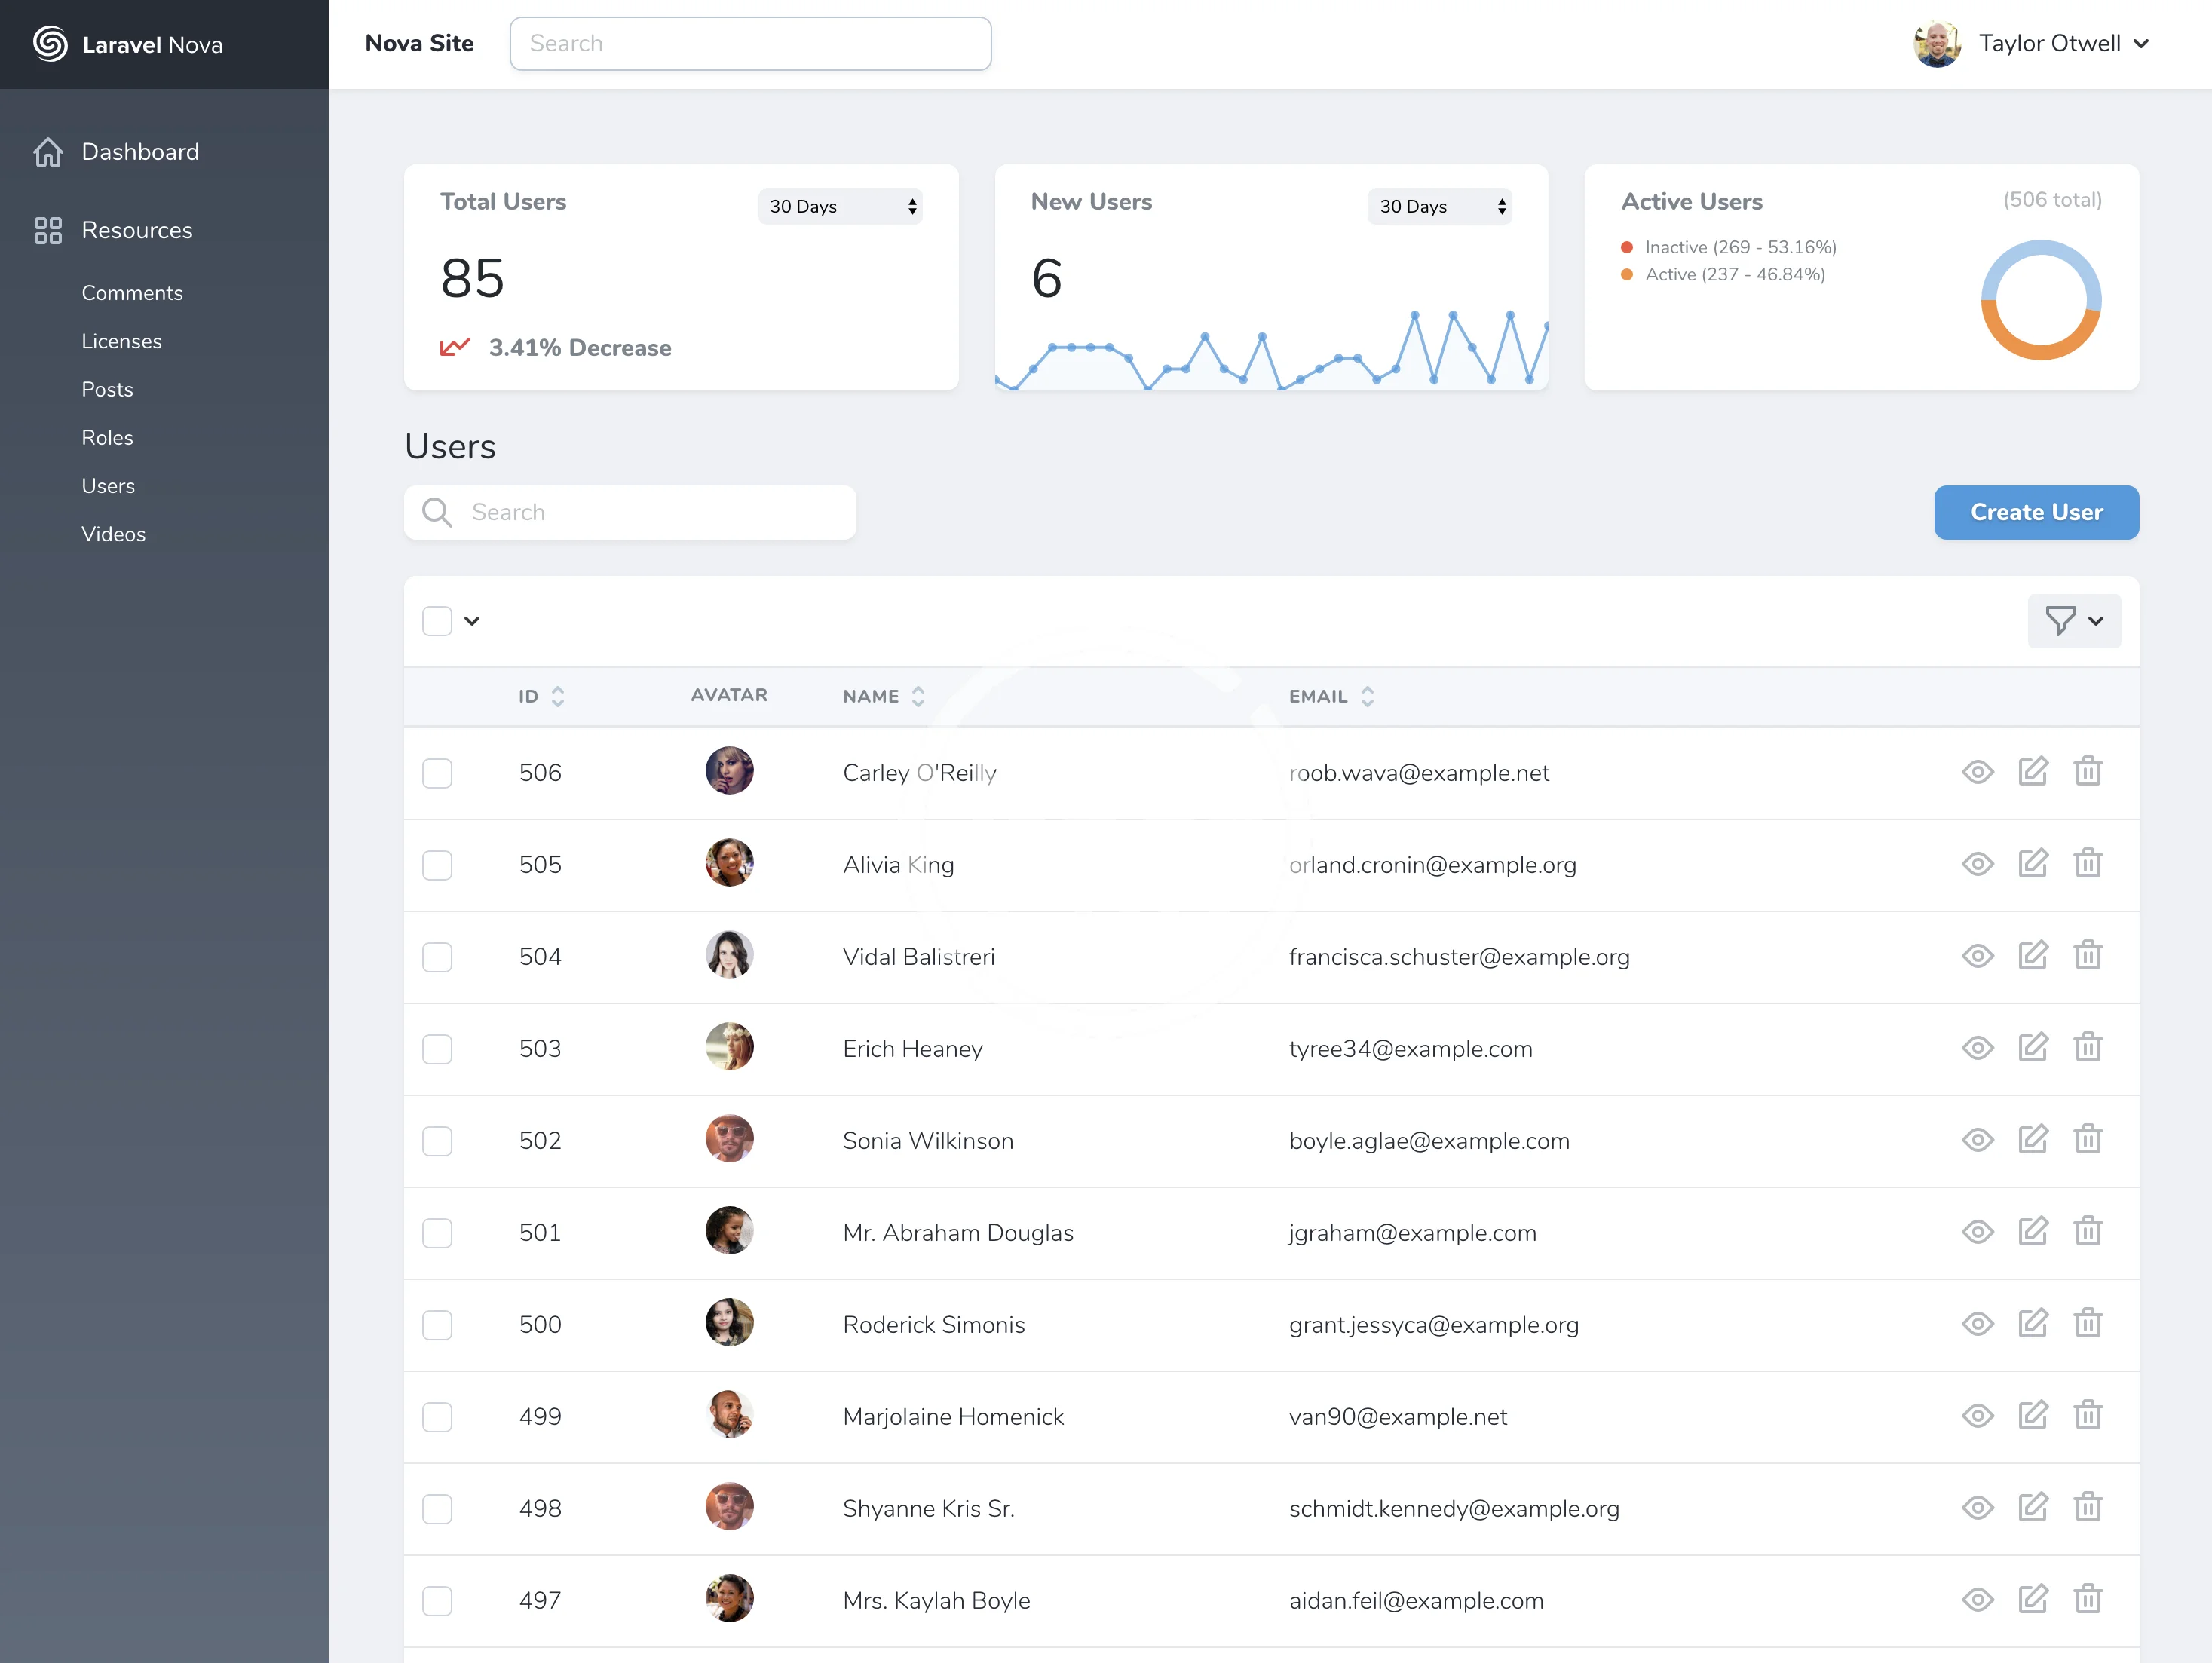Click the decrease trend icon in Total Users
Image resolution: width=2212 pixels, height=1663 pixels.
(455, 347)
